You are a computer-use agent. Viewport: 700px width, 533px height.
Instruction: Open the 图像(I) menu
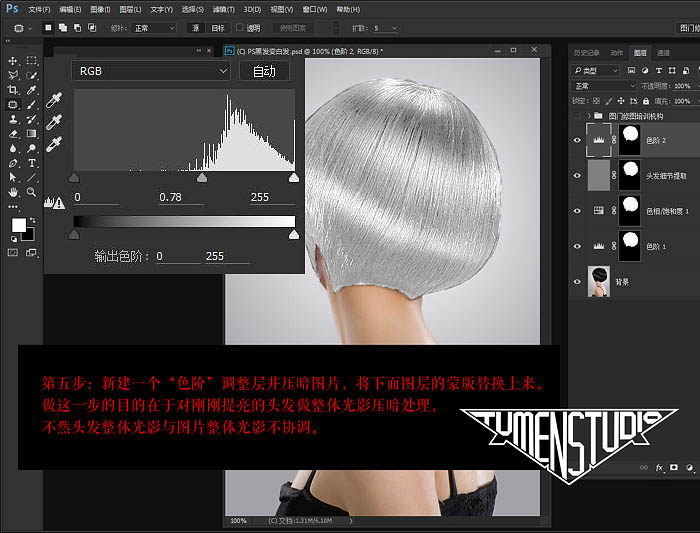[x=100, y=9]
